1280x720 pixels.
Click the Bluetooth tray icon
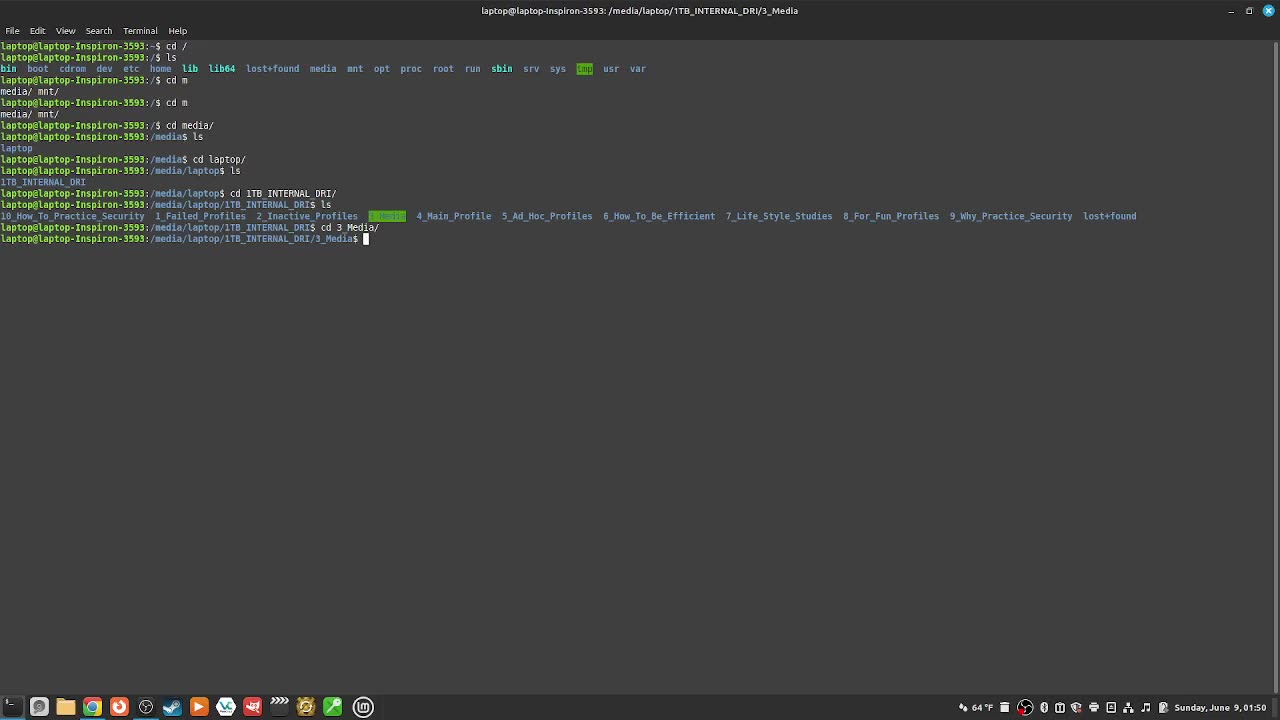point(1044,708)
